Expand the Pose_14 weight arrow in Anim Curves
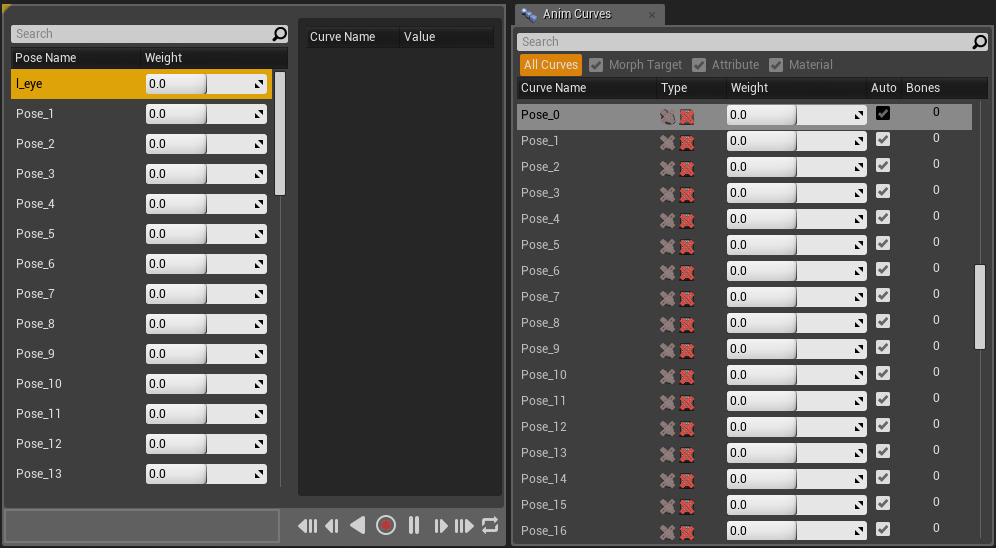The width and height of the screenshot is (996, 548). pos(859,479)
